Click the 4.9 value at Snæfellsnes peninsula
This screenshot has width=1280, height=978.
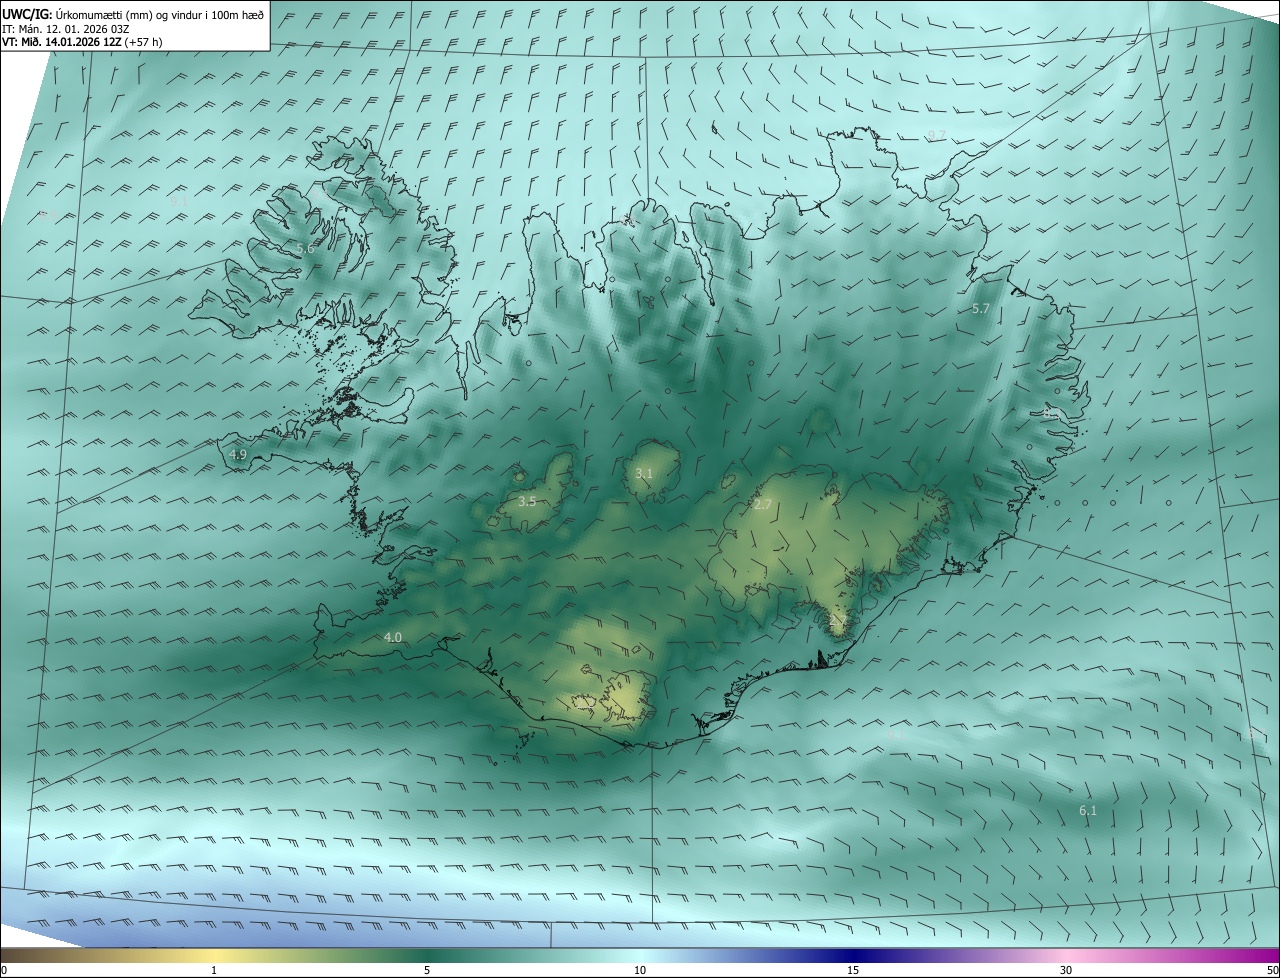[x=238, y=454]
